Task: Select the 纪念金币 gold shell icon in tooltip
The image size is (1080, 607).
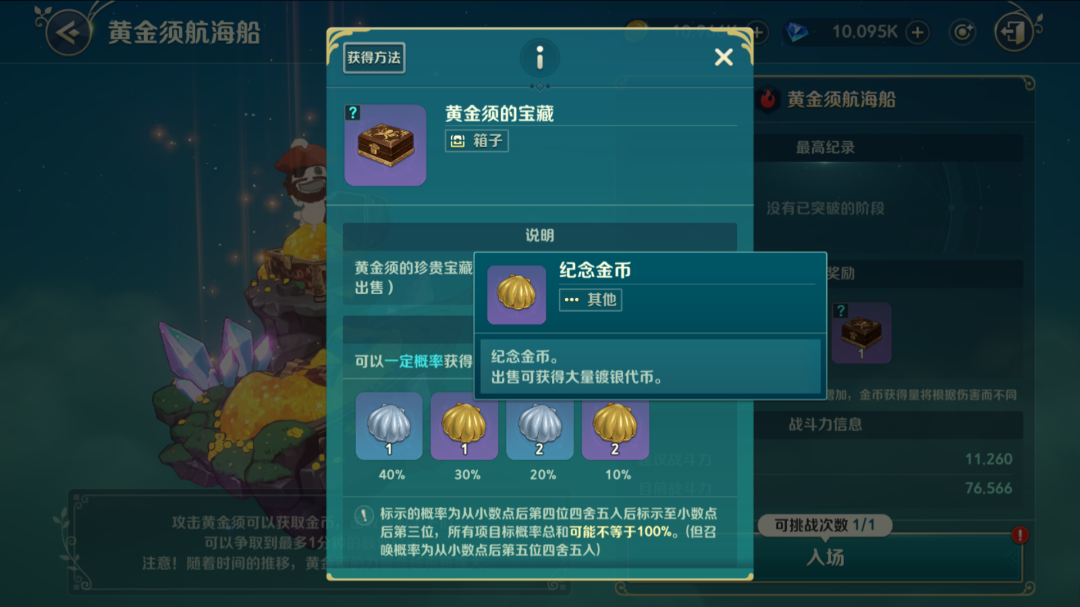Action: [516, 295]
